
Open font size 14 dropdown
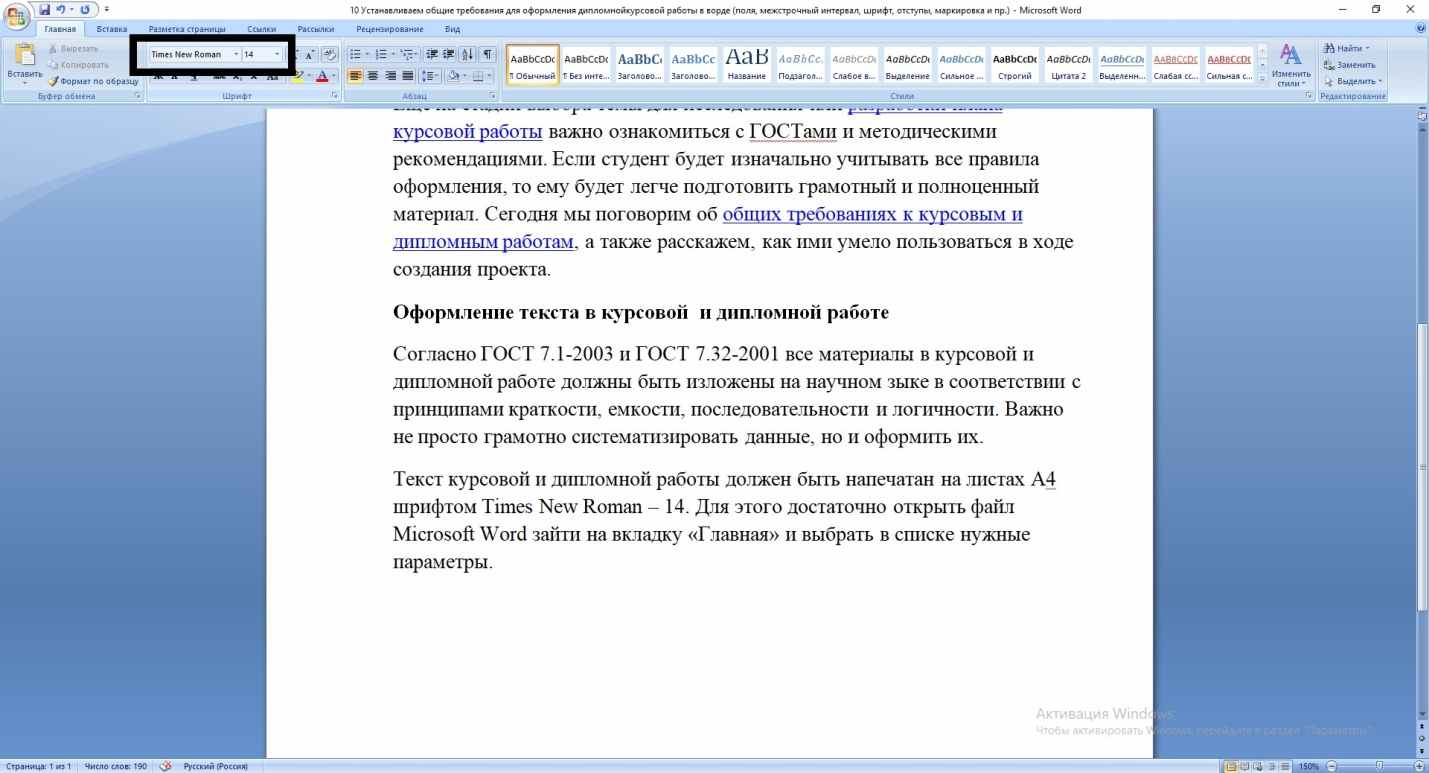(x=277, y=54)
